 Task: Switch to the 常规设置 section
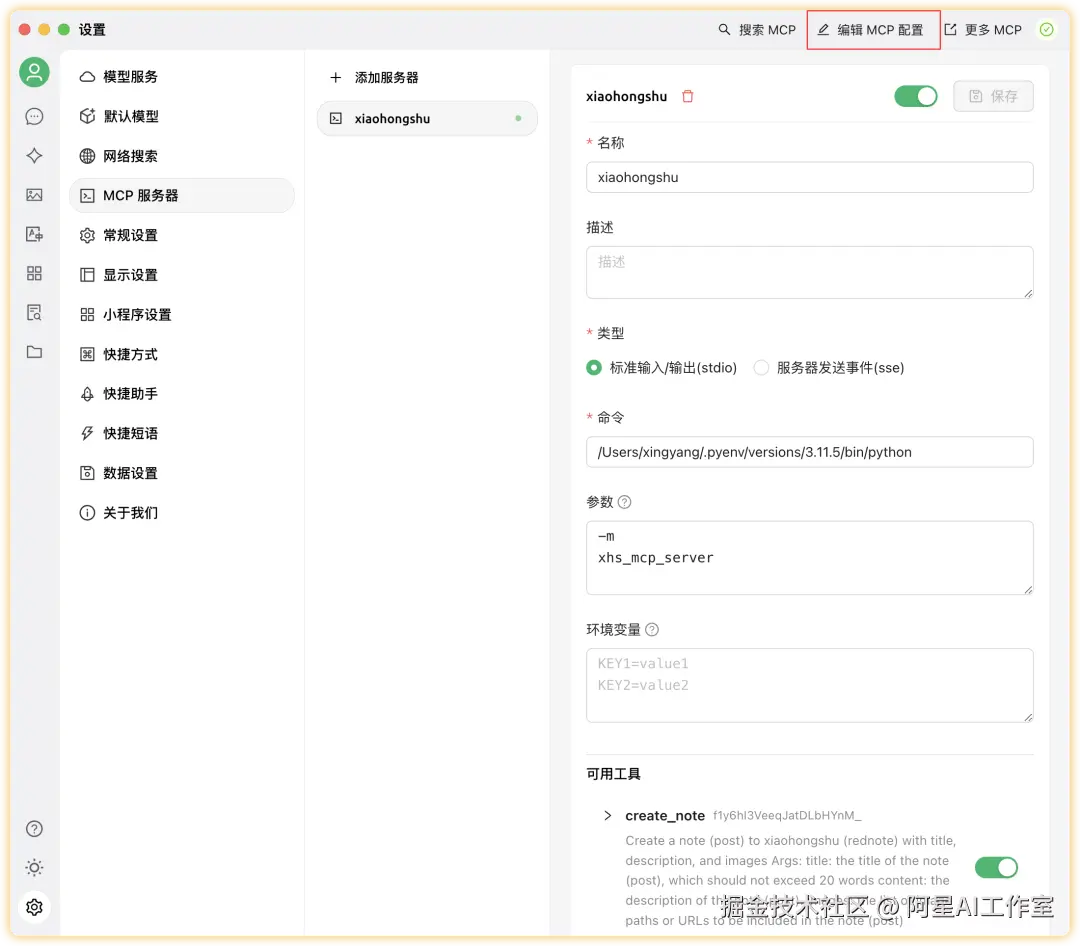coord(130,235)
